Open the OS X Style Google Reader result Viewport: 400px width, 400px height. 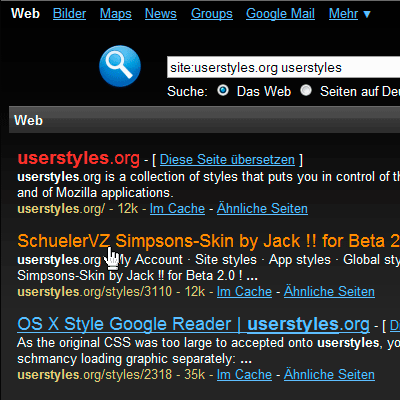tap(193, 324)
